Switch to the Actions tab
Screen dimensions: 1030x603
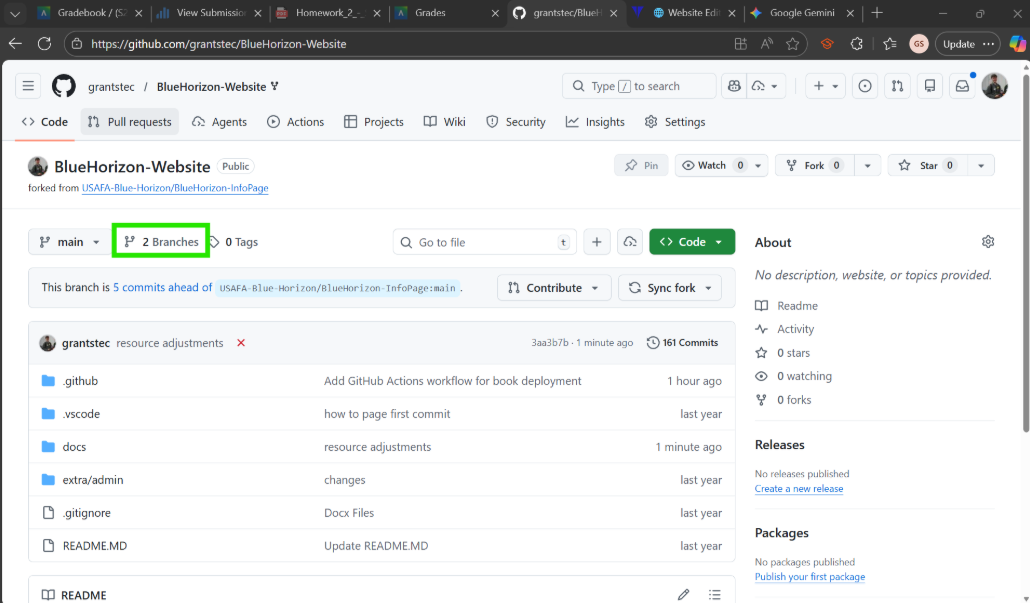296,122
